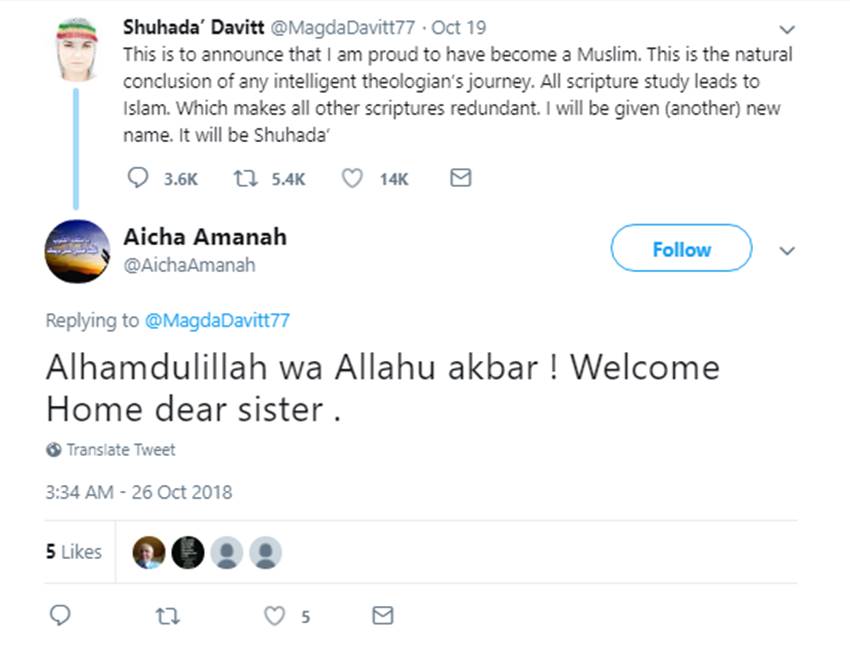
Task: Translate Tweet from Aicha Amanah
Action: 120,450
